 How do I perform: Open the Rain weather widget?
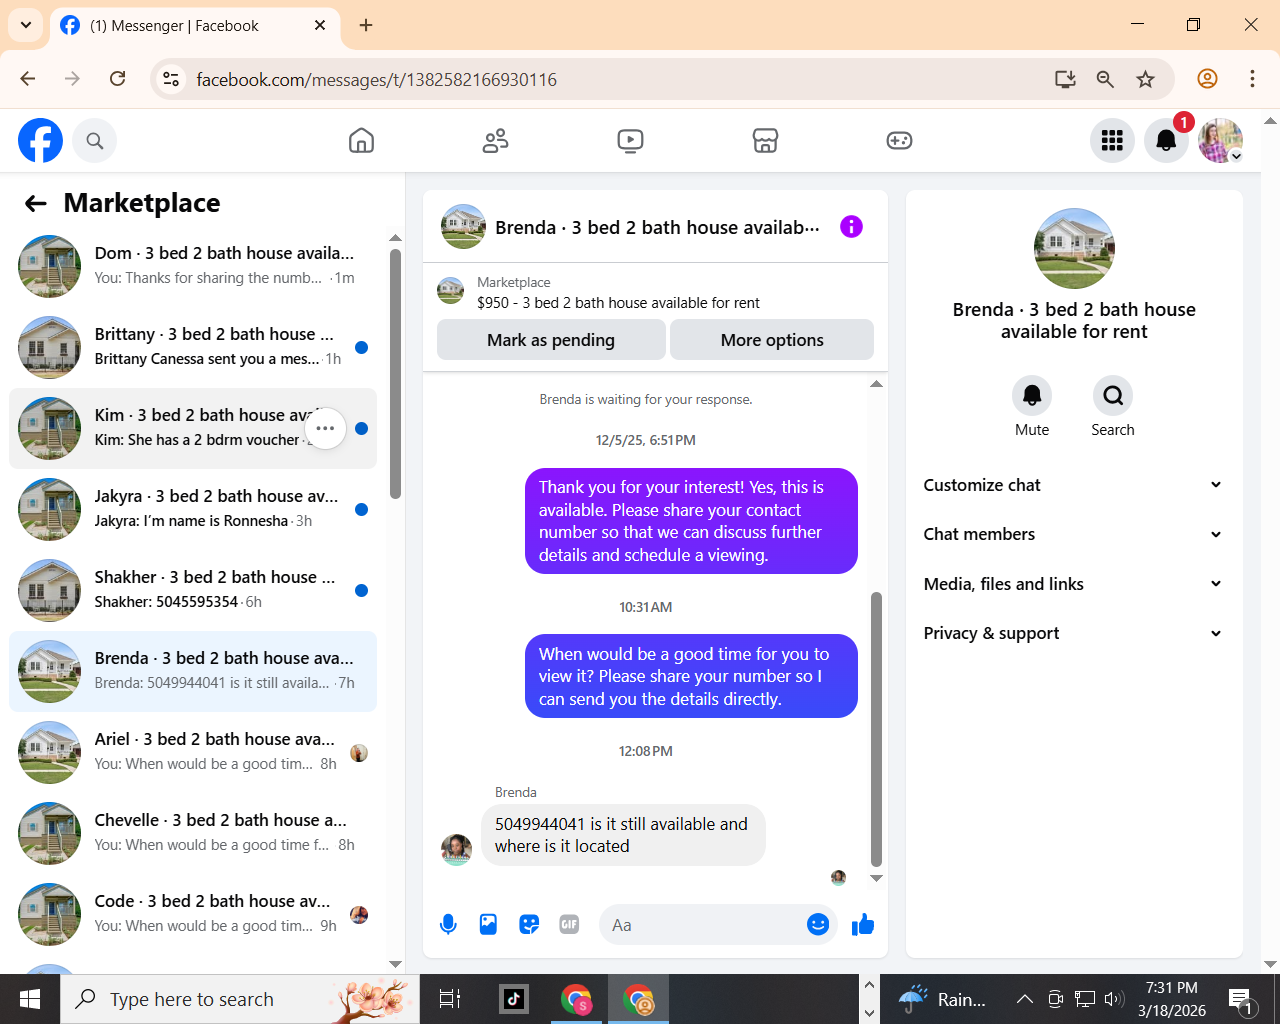pos(942,998)
